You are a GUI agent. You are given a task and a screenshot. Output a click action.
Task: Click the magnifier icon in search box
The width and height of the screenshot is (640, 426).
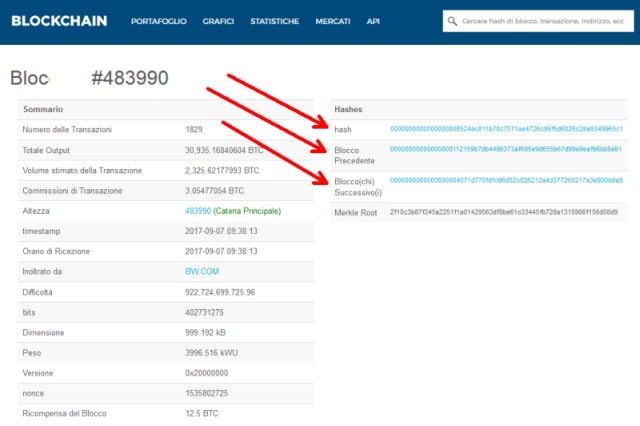point(455,21)
